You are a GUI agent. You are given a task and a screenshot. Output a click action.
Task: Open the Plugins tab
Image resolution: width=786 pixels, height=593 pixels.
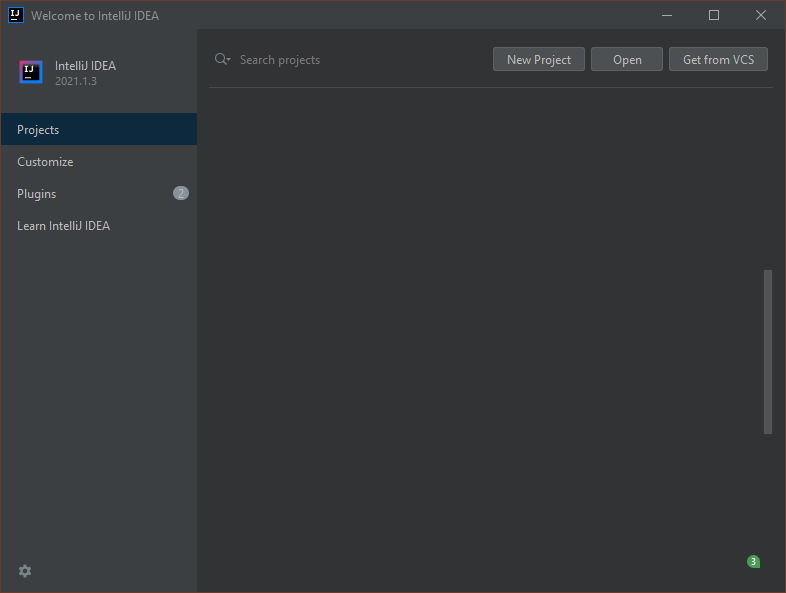point(99,193)
